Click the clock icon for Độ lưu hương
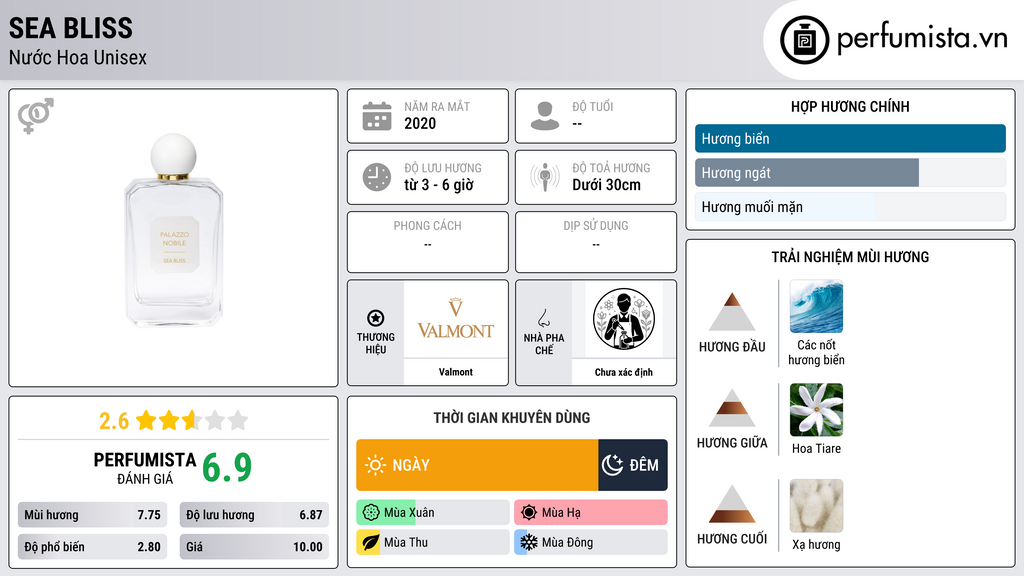This screenshot has height=576, width=1024. tap(377, 177)
